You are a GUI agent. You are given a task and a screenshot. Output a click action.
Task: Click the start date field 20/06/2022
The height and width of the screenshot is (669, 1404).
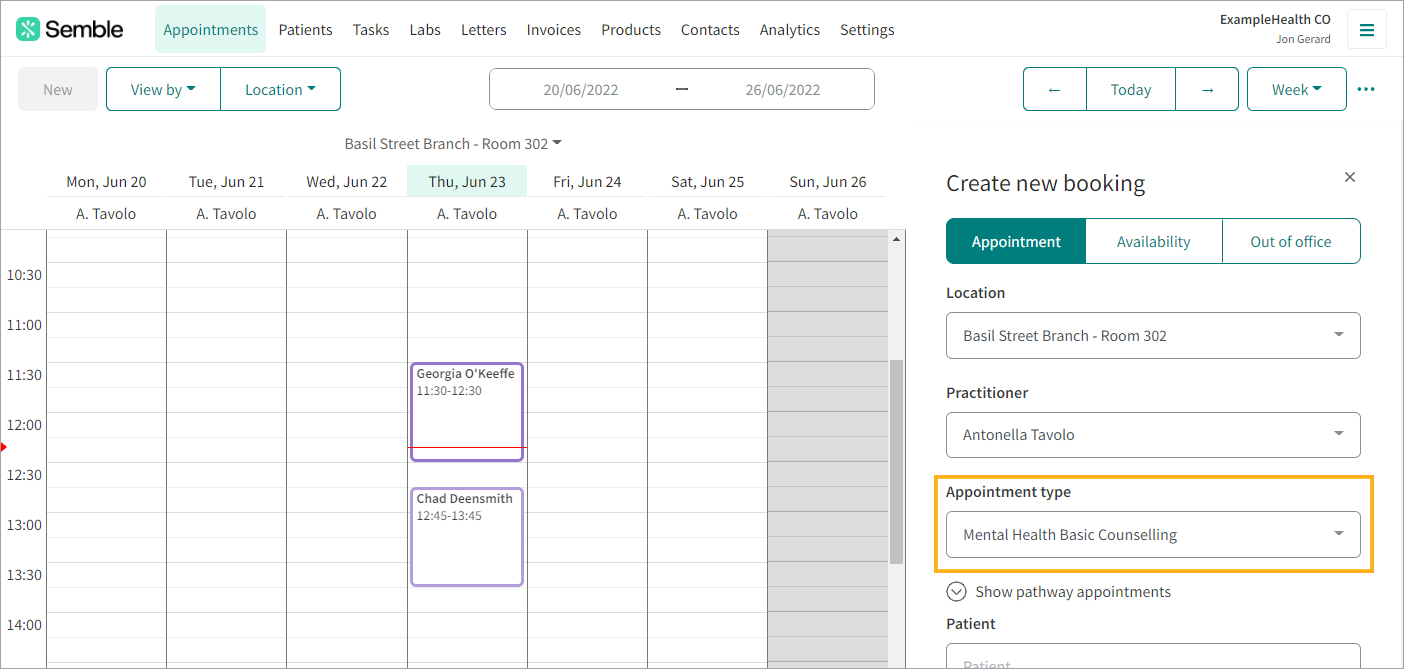pyautogui.click(x=581, y=89)
